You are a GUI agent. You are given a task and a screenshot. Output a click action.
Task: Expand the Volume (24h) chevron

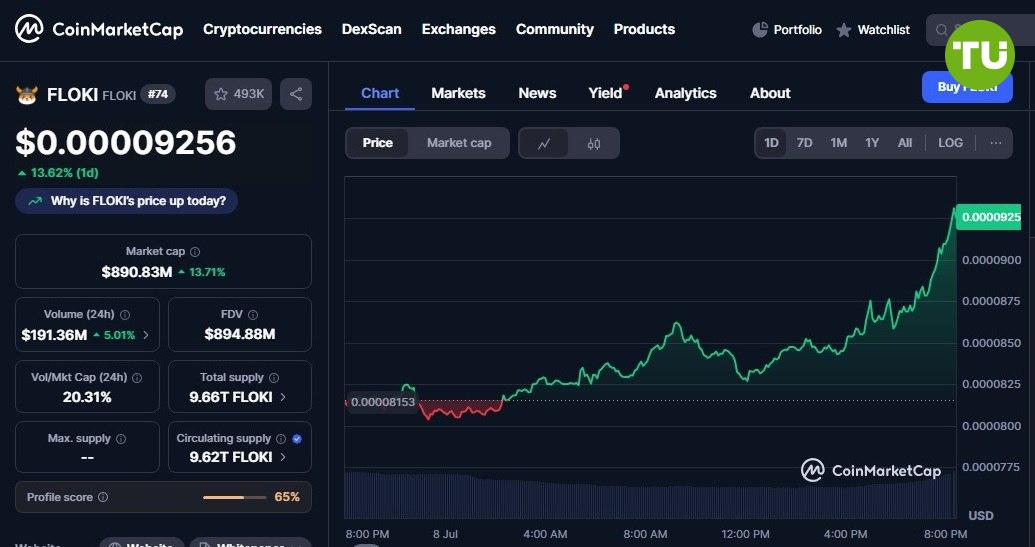146,335
